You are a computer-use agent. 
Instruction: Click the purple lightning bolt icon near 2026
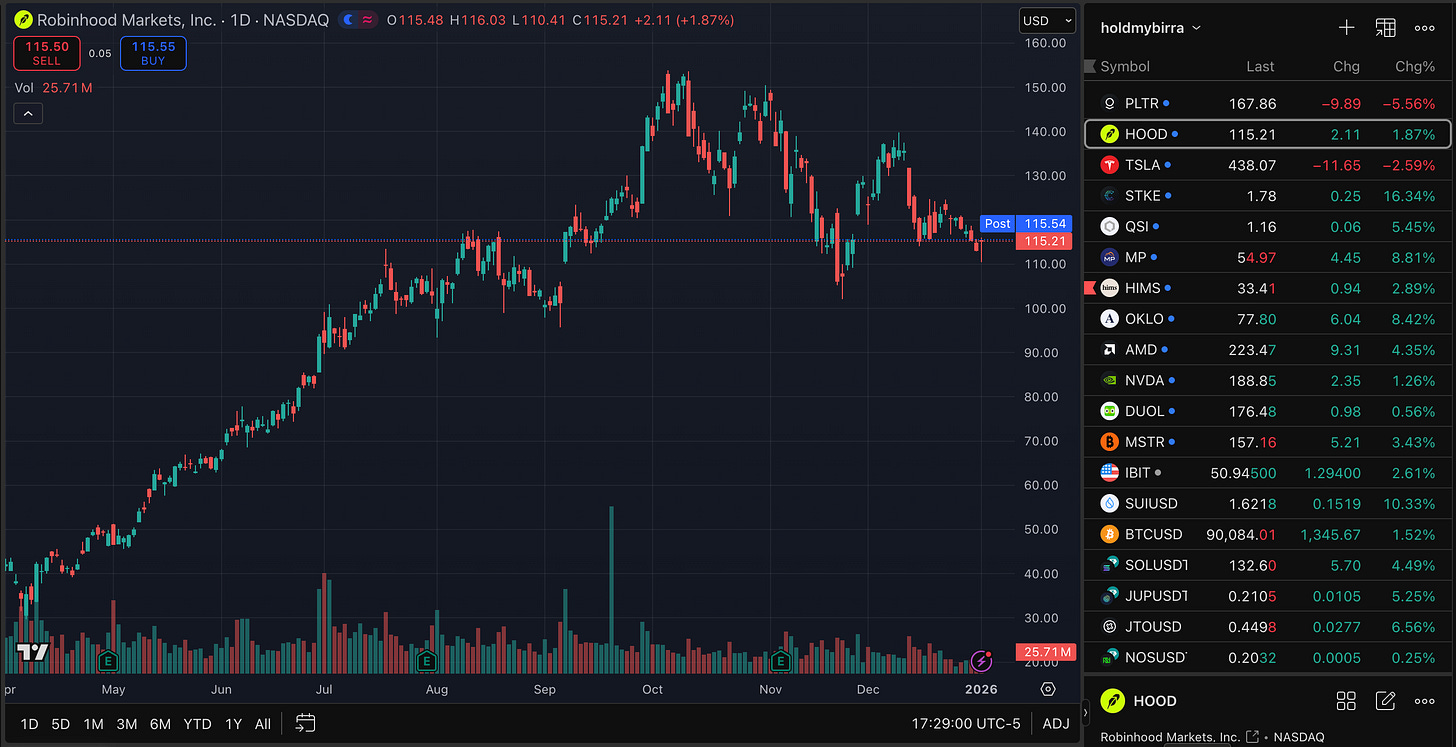982,660
